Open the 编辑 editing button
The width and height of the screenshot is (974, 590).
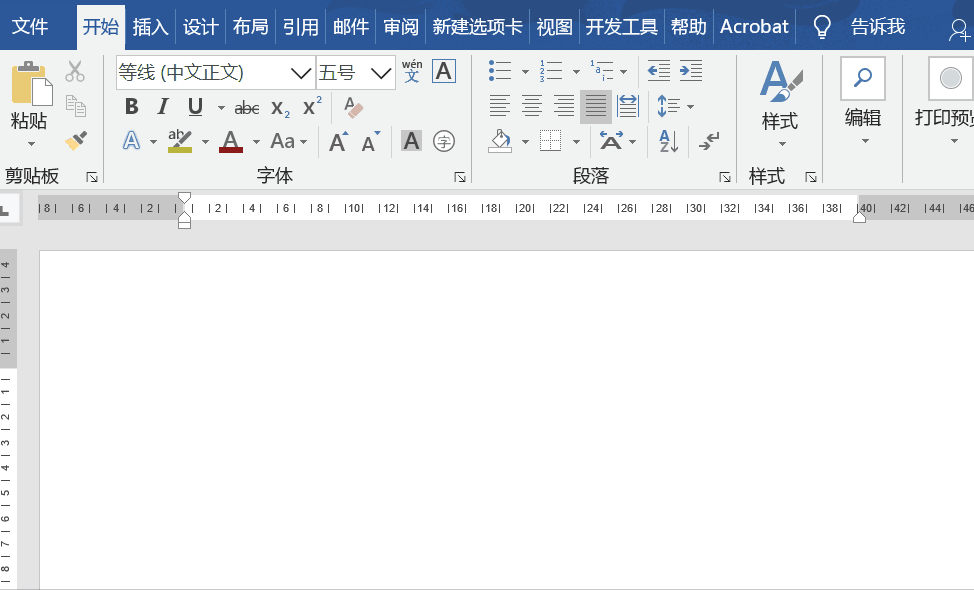pyautogui.click(x=863, y=102)
